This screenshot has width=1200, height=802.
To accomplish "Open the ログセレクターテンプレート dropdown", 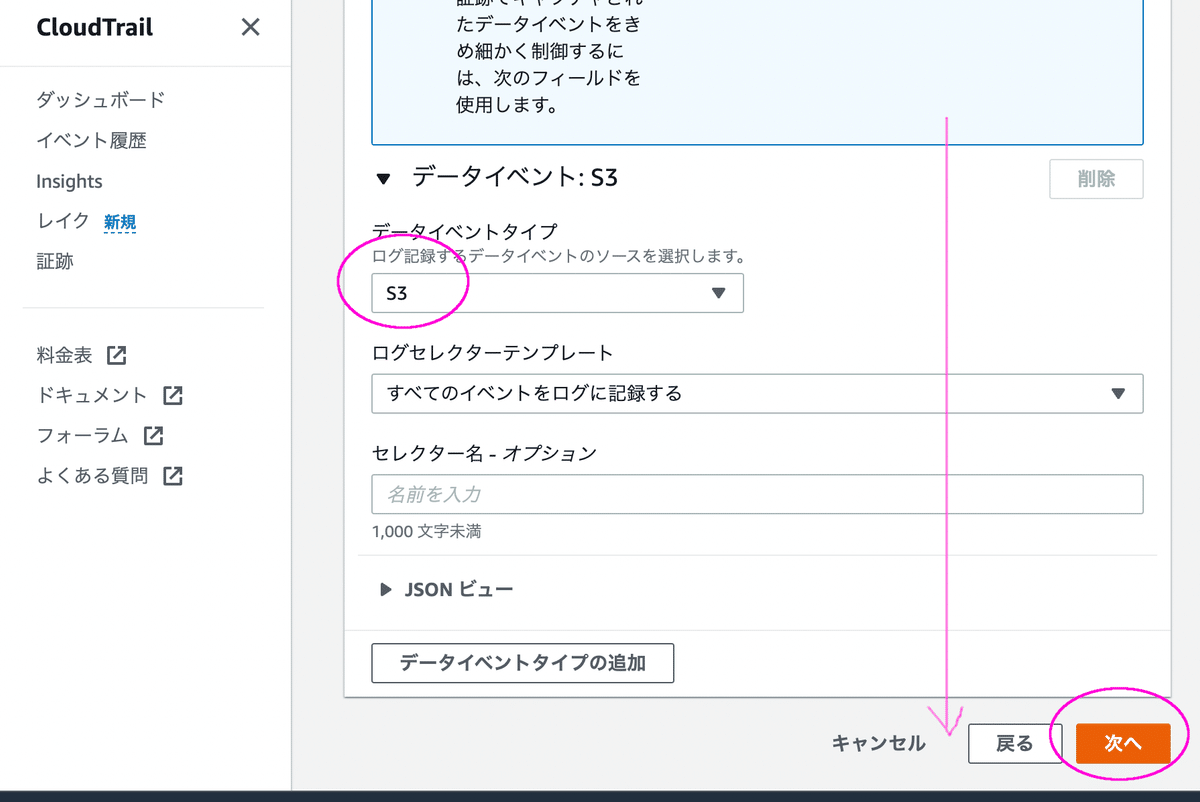I will click(x=757, y=393).
